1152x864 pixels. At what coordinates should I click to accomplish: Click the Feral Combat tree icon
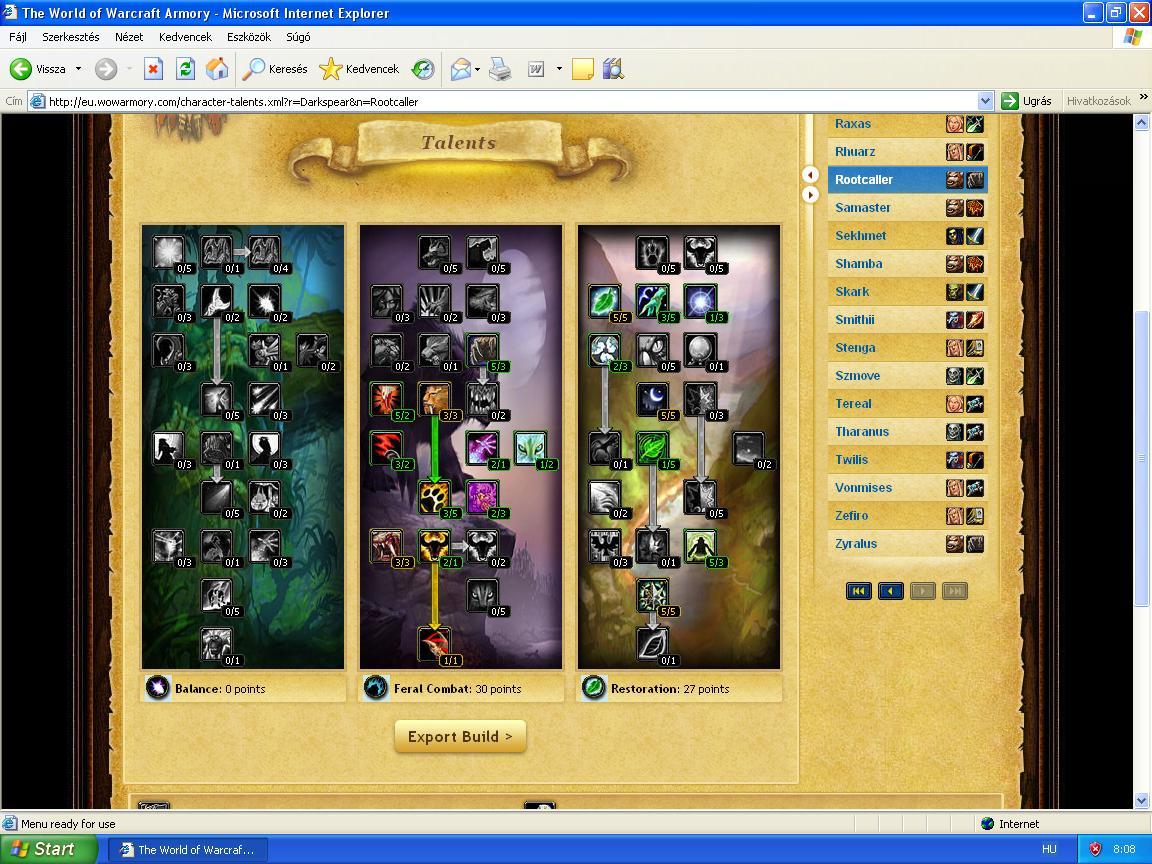click(x=376, y=688)
